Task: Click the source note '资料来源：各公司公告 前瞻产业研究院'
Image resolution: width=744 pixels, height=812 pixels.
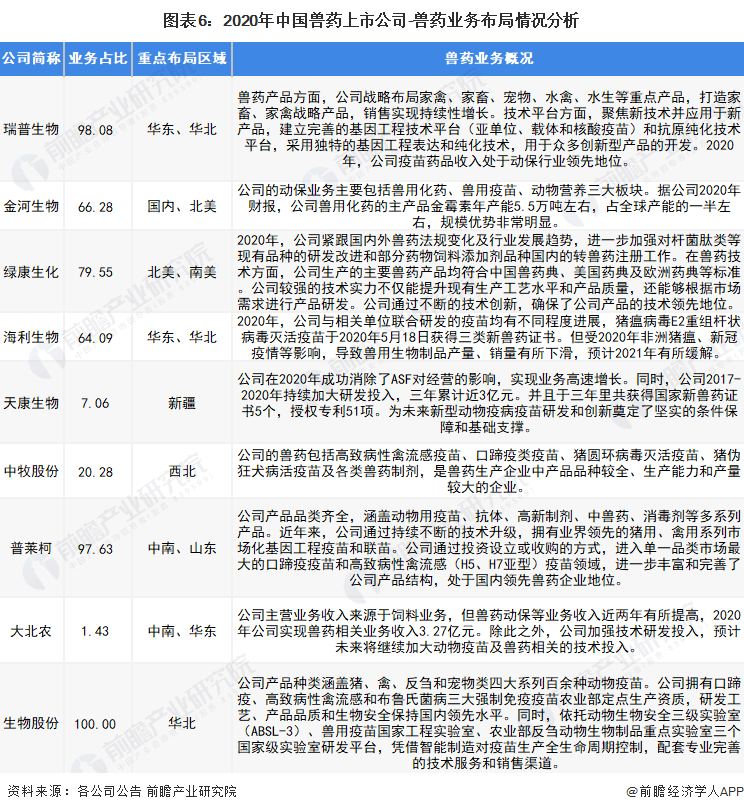Action: [122, 791]
